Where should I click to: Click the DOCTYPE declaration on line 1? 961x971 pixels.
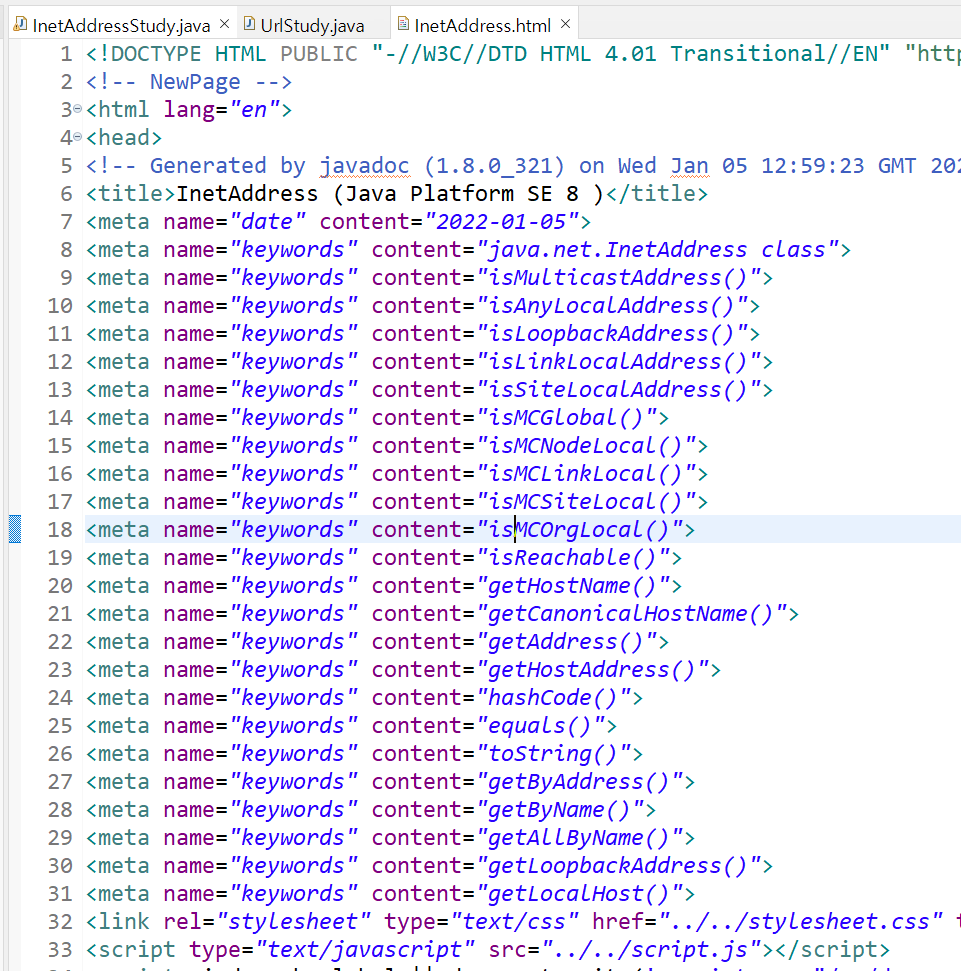coord(523,54)
